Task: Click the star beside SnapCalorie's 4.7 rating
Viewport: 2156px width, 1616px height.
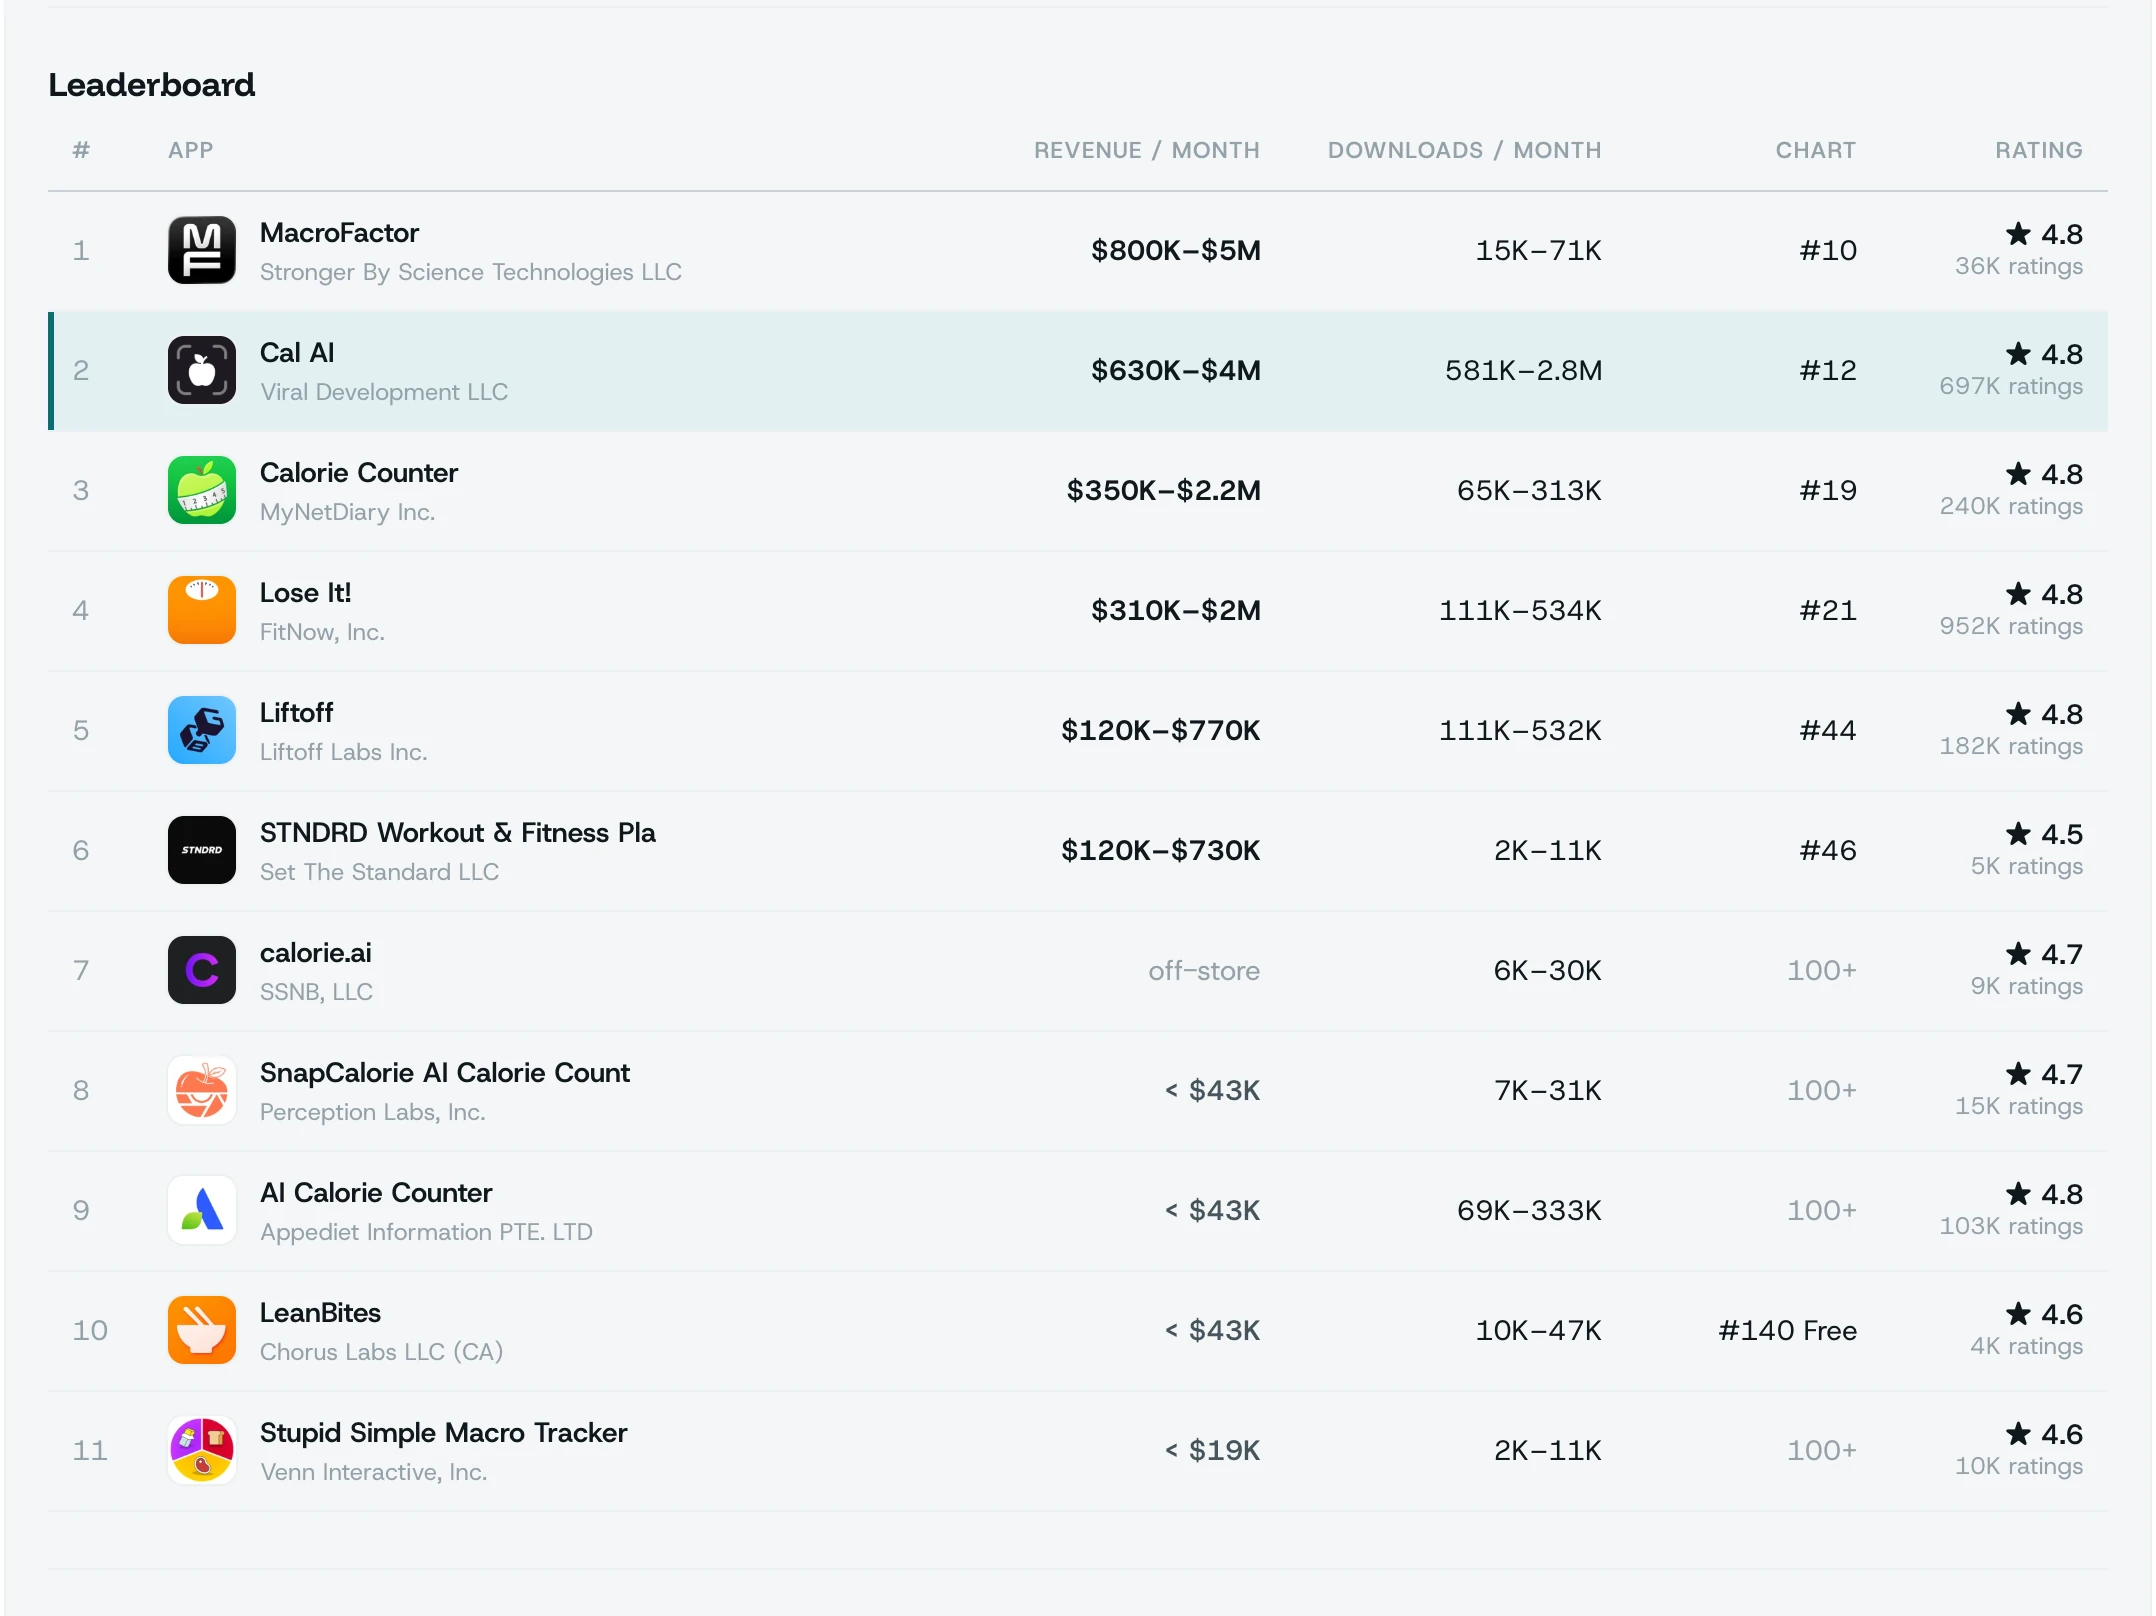Action: tap(2018, 1073)
